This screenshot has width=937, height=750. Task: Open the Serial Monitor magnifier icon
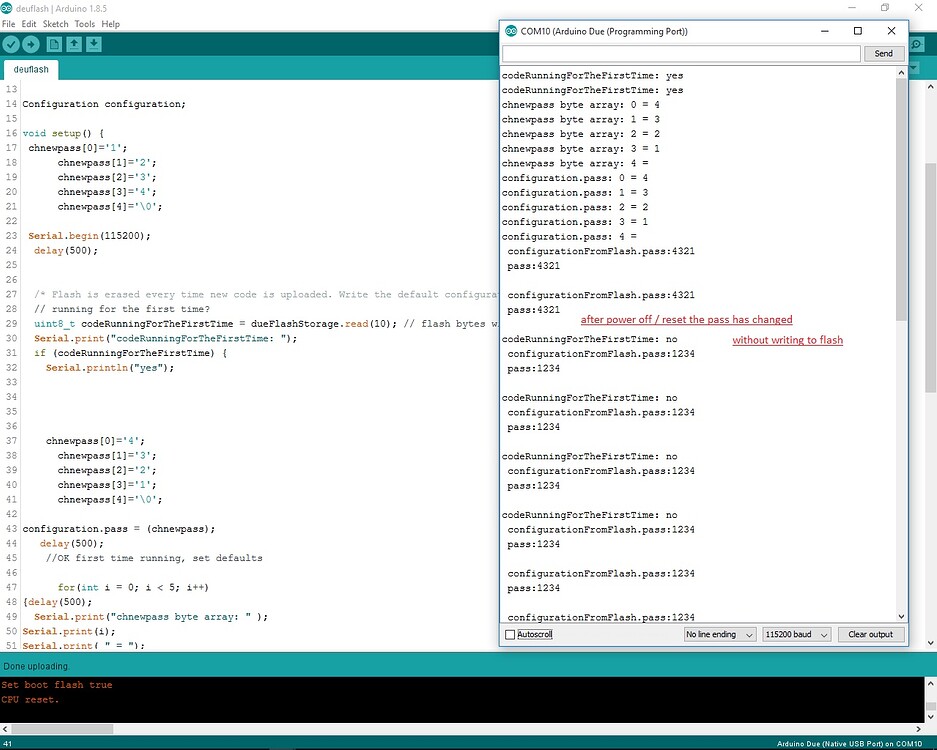click(915, 44)
